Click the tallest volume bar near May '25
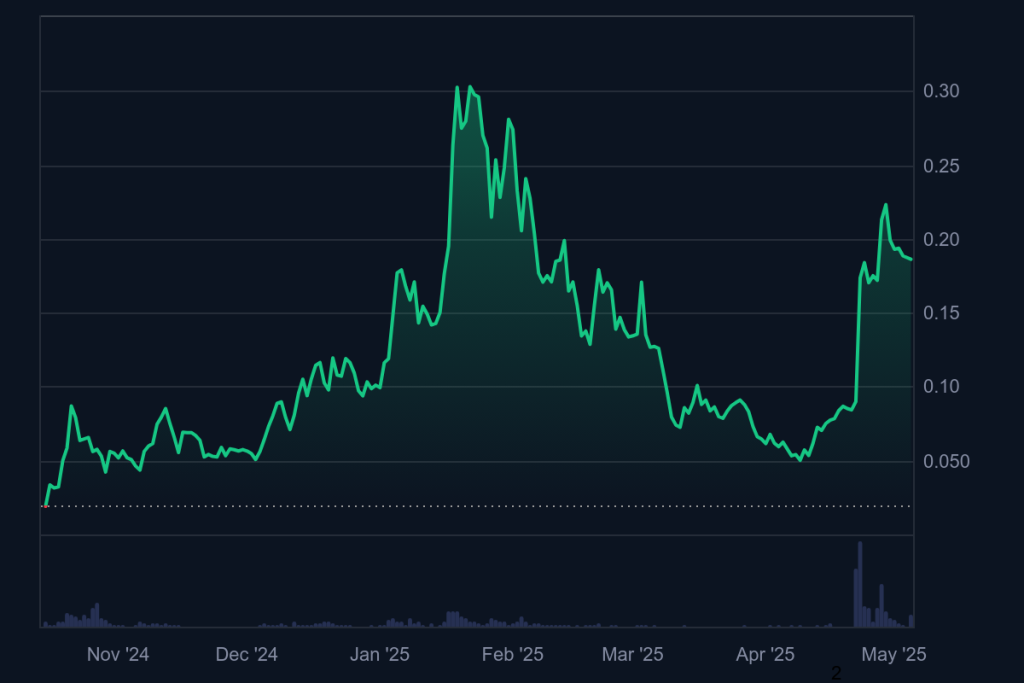Viewport: 1024px width, 683px height. point(860,584)
